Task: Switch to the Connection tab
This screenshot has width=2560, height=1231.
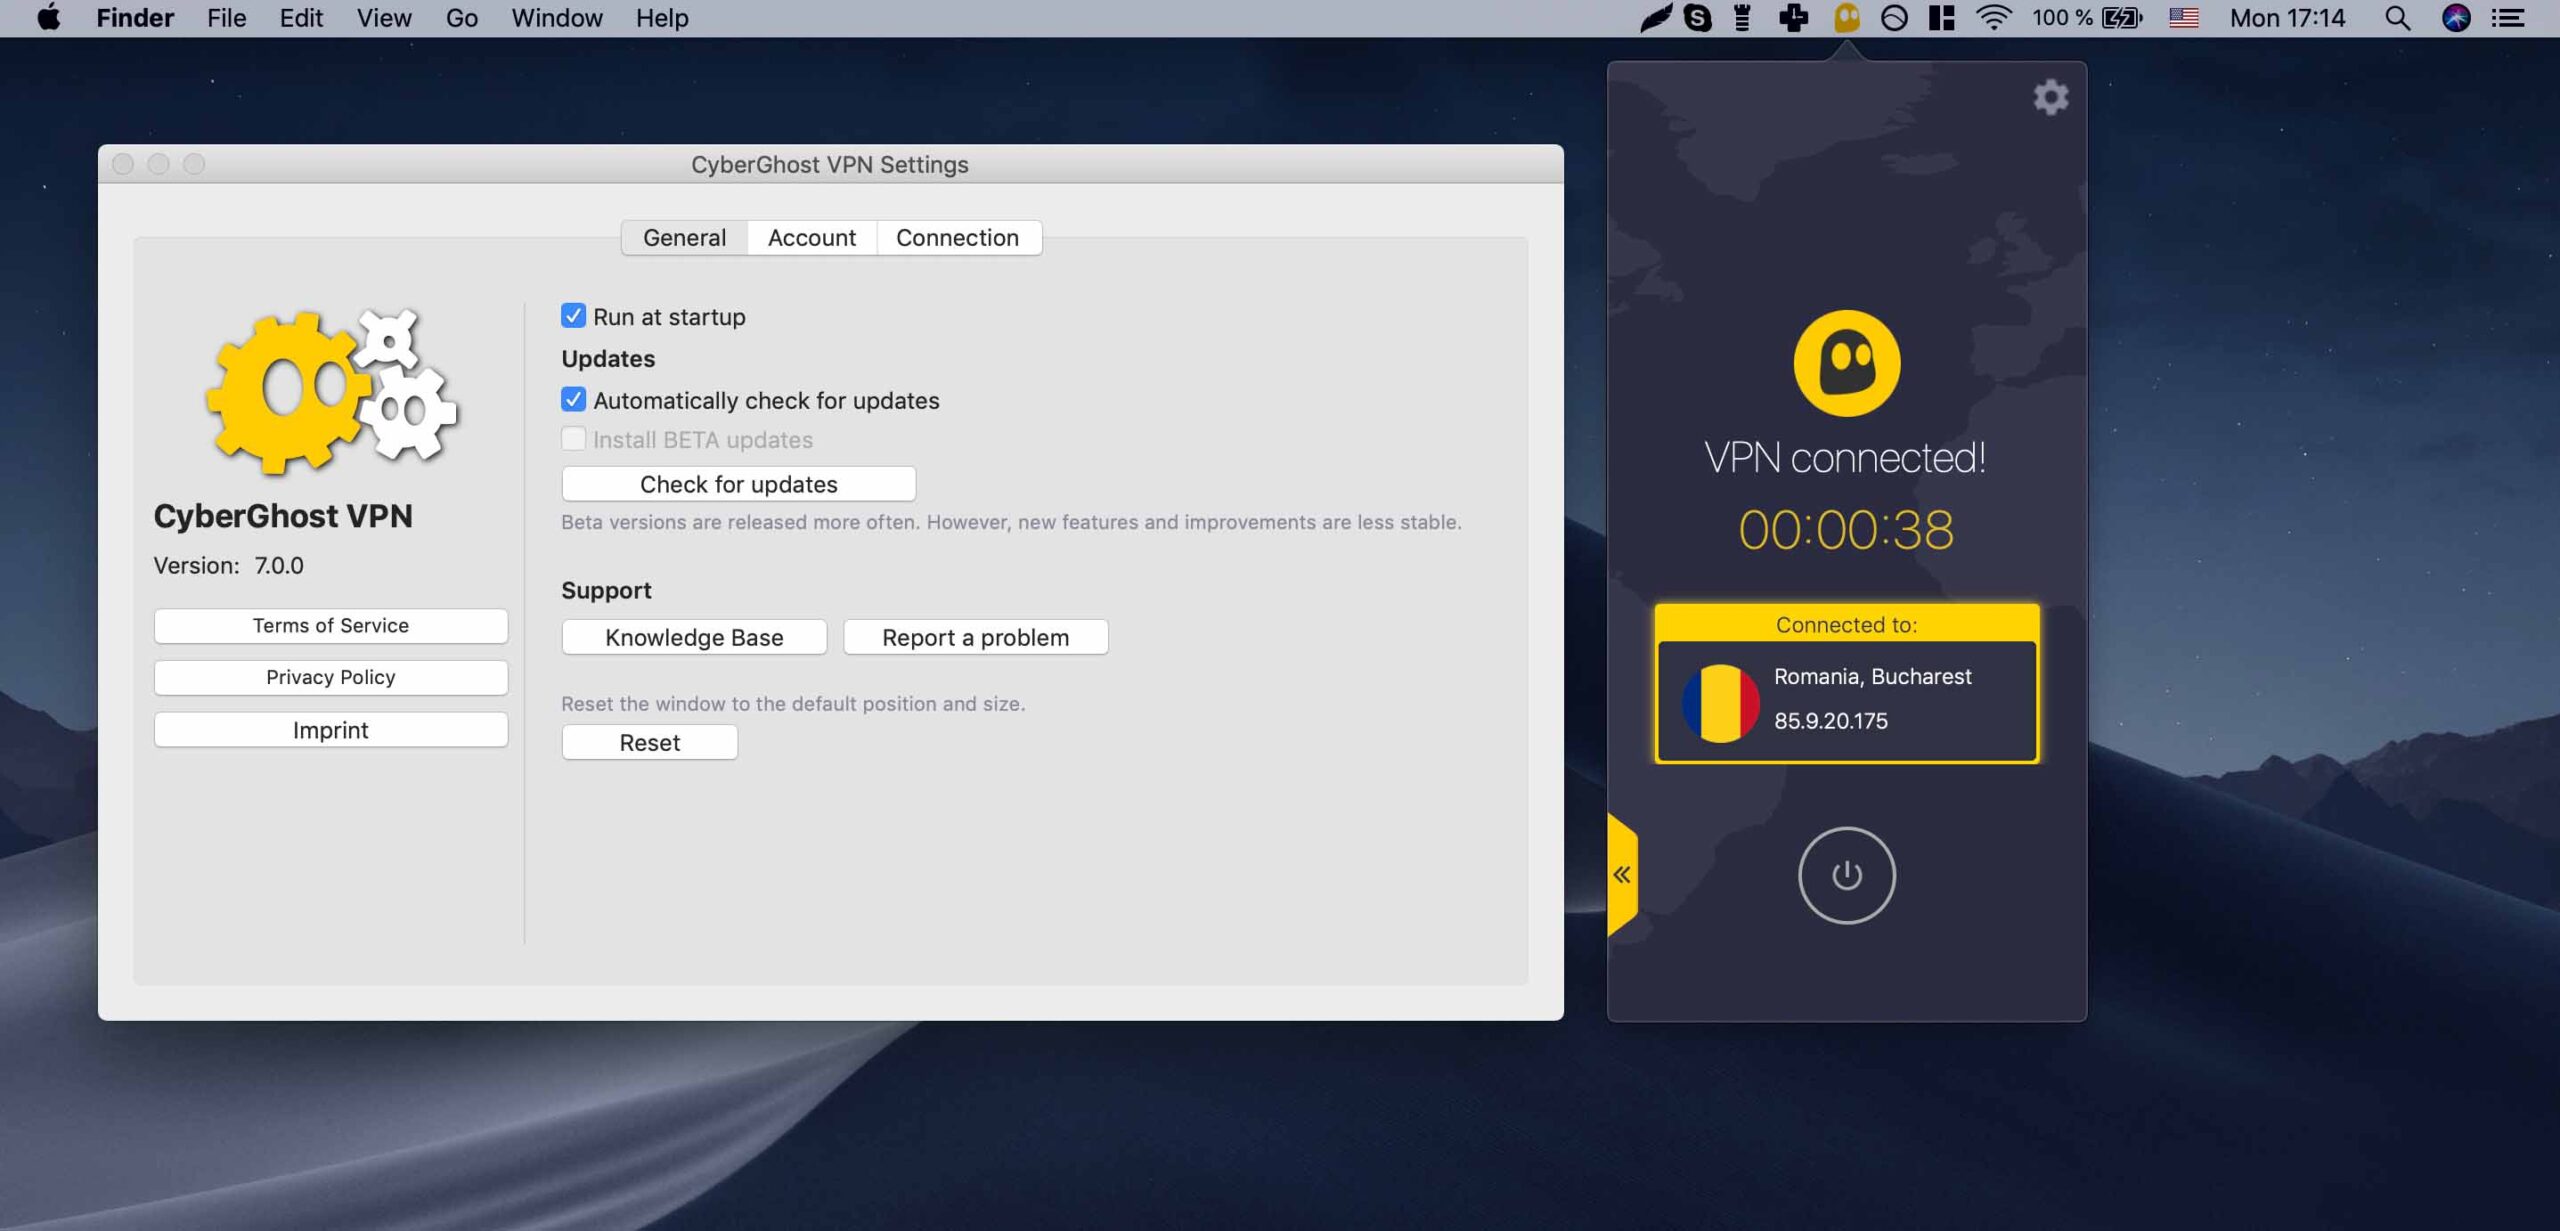Action: (x=957, y=238)
